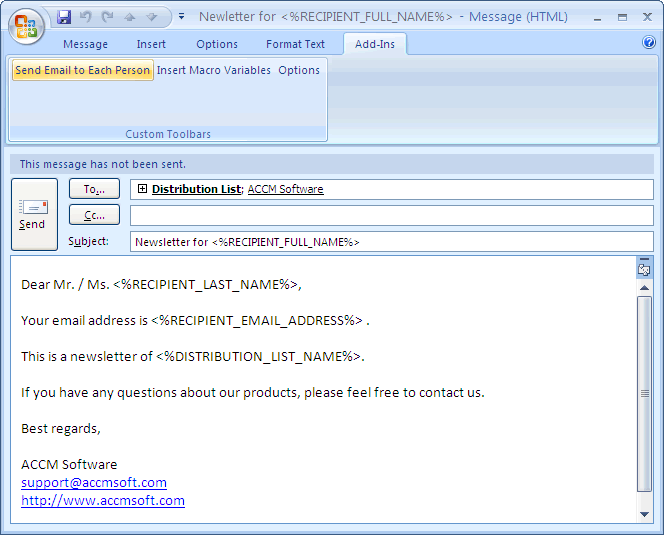Open Customize Quick Access Toolbar dropdown
The width and height of the screenshot is (664, 535).
tap(181, 17)
